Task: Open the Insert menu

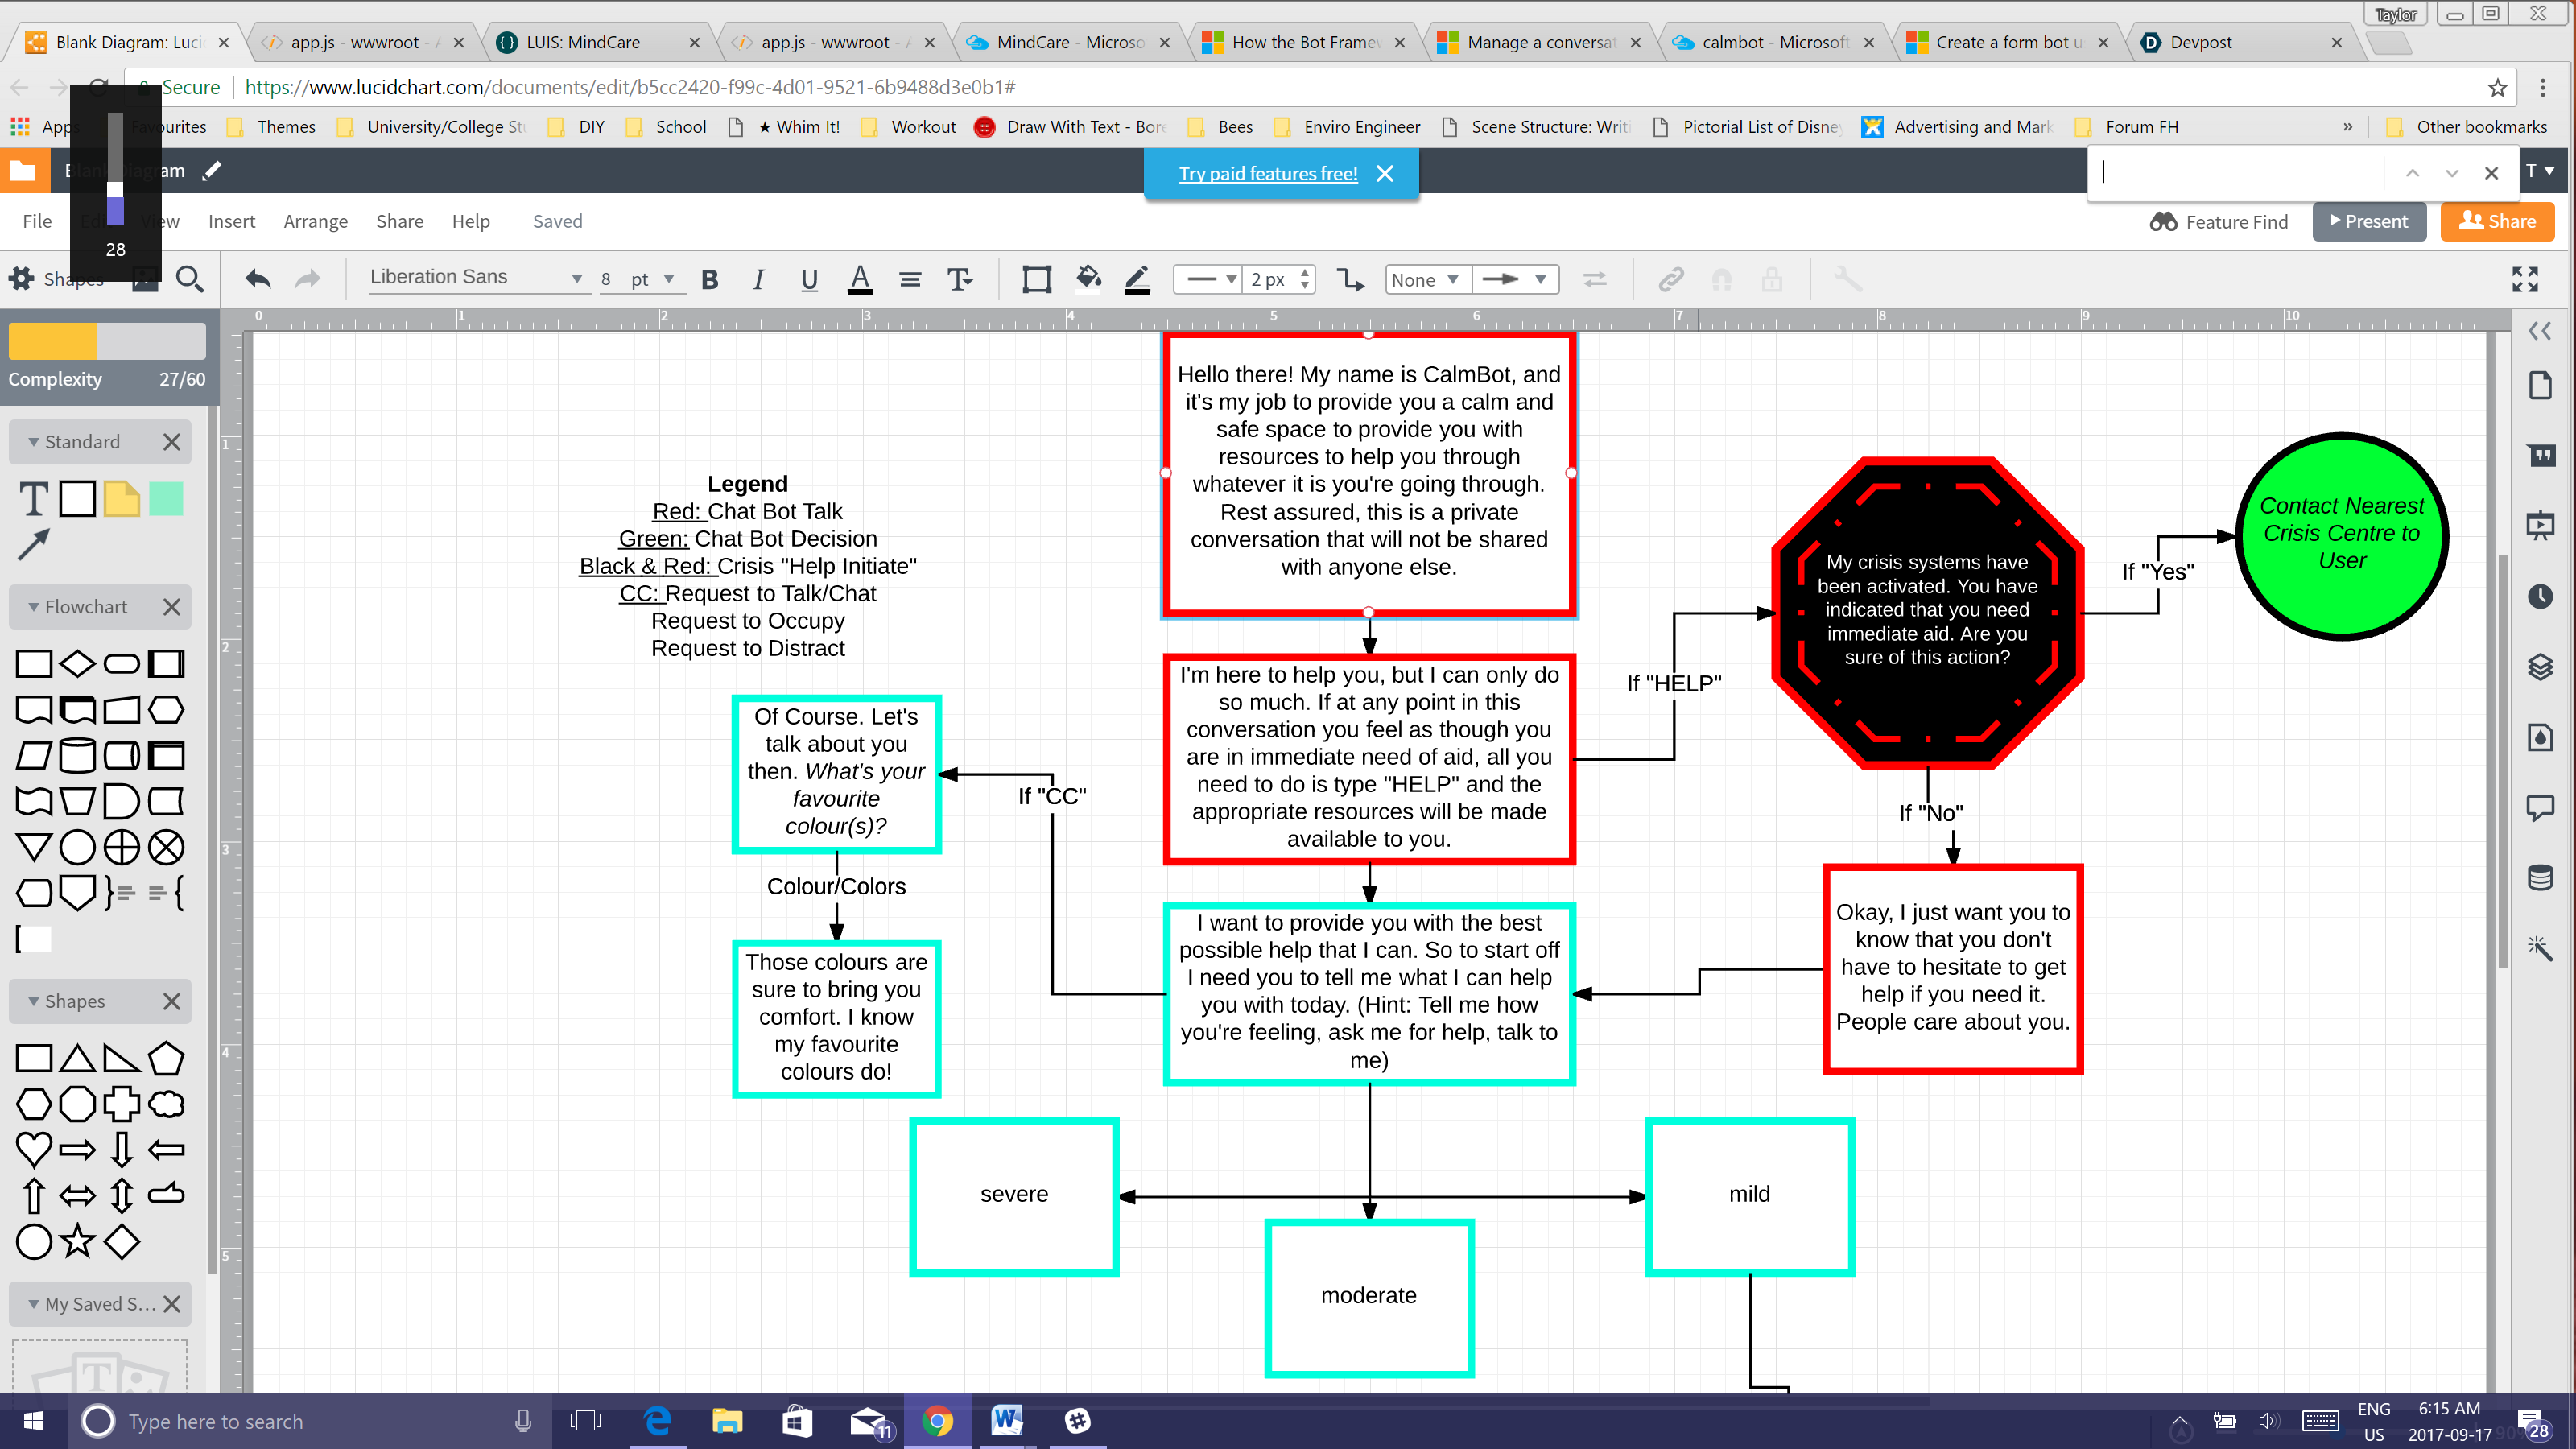Action: (x=231, y=221)
